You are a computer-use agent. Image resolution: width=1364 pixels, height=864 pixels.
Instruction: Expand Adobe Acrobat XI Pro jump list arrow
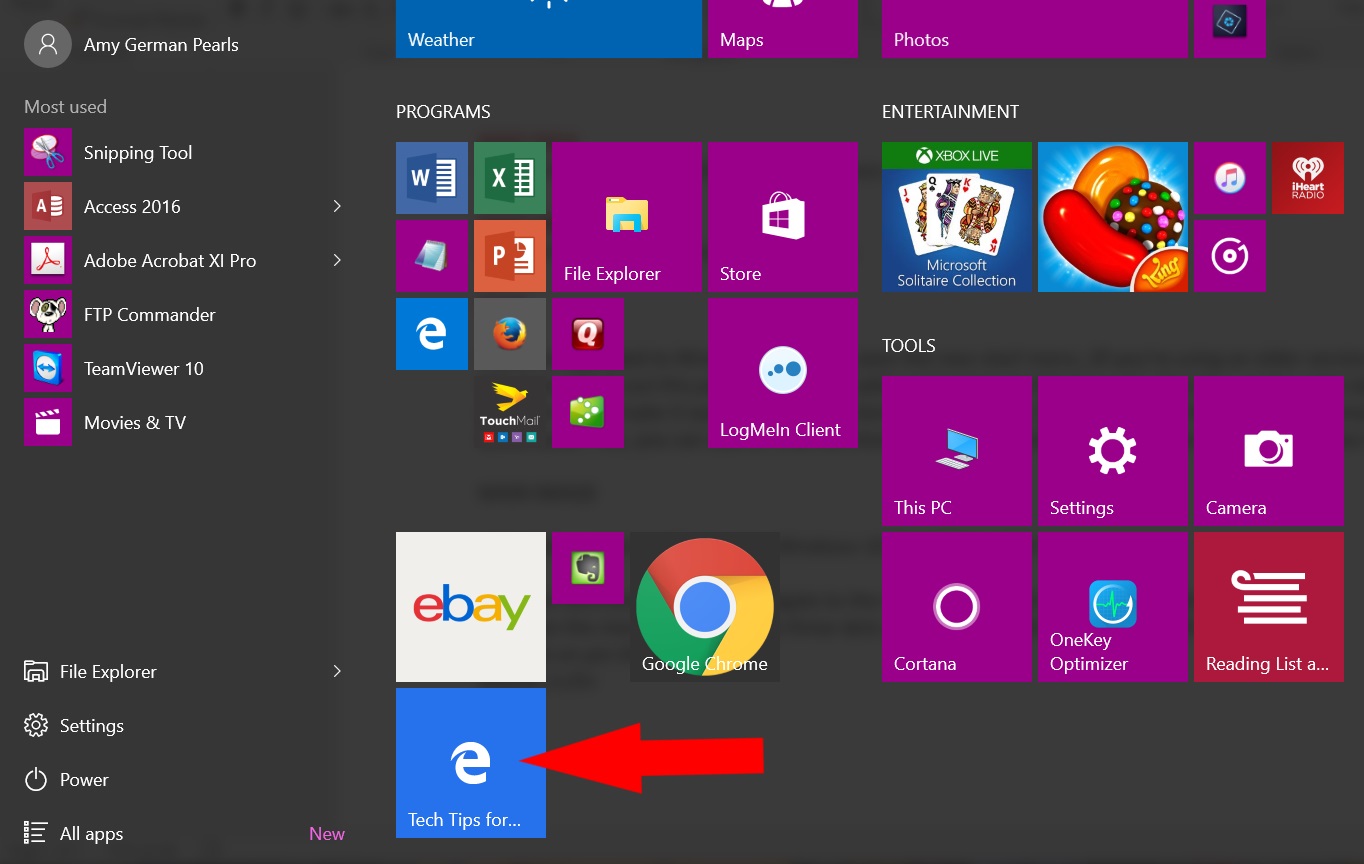coord(337,260)
